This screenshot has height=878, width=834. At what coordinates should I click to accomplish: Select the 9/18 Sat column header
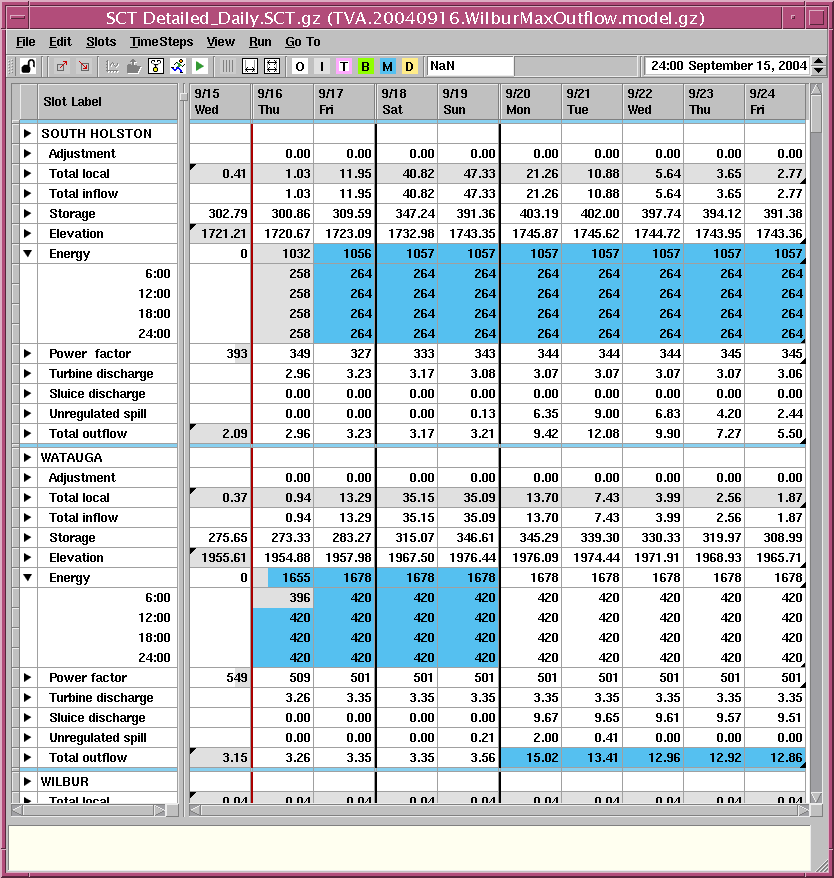406,102
